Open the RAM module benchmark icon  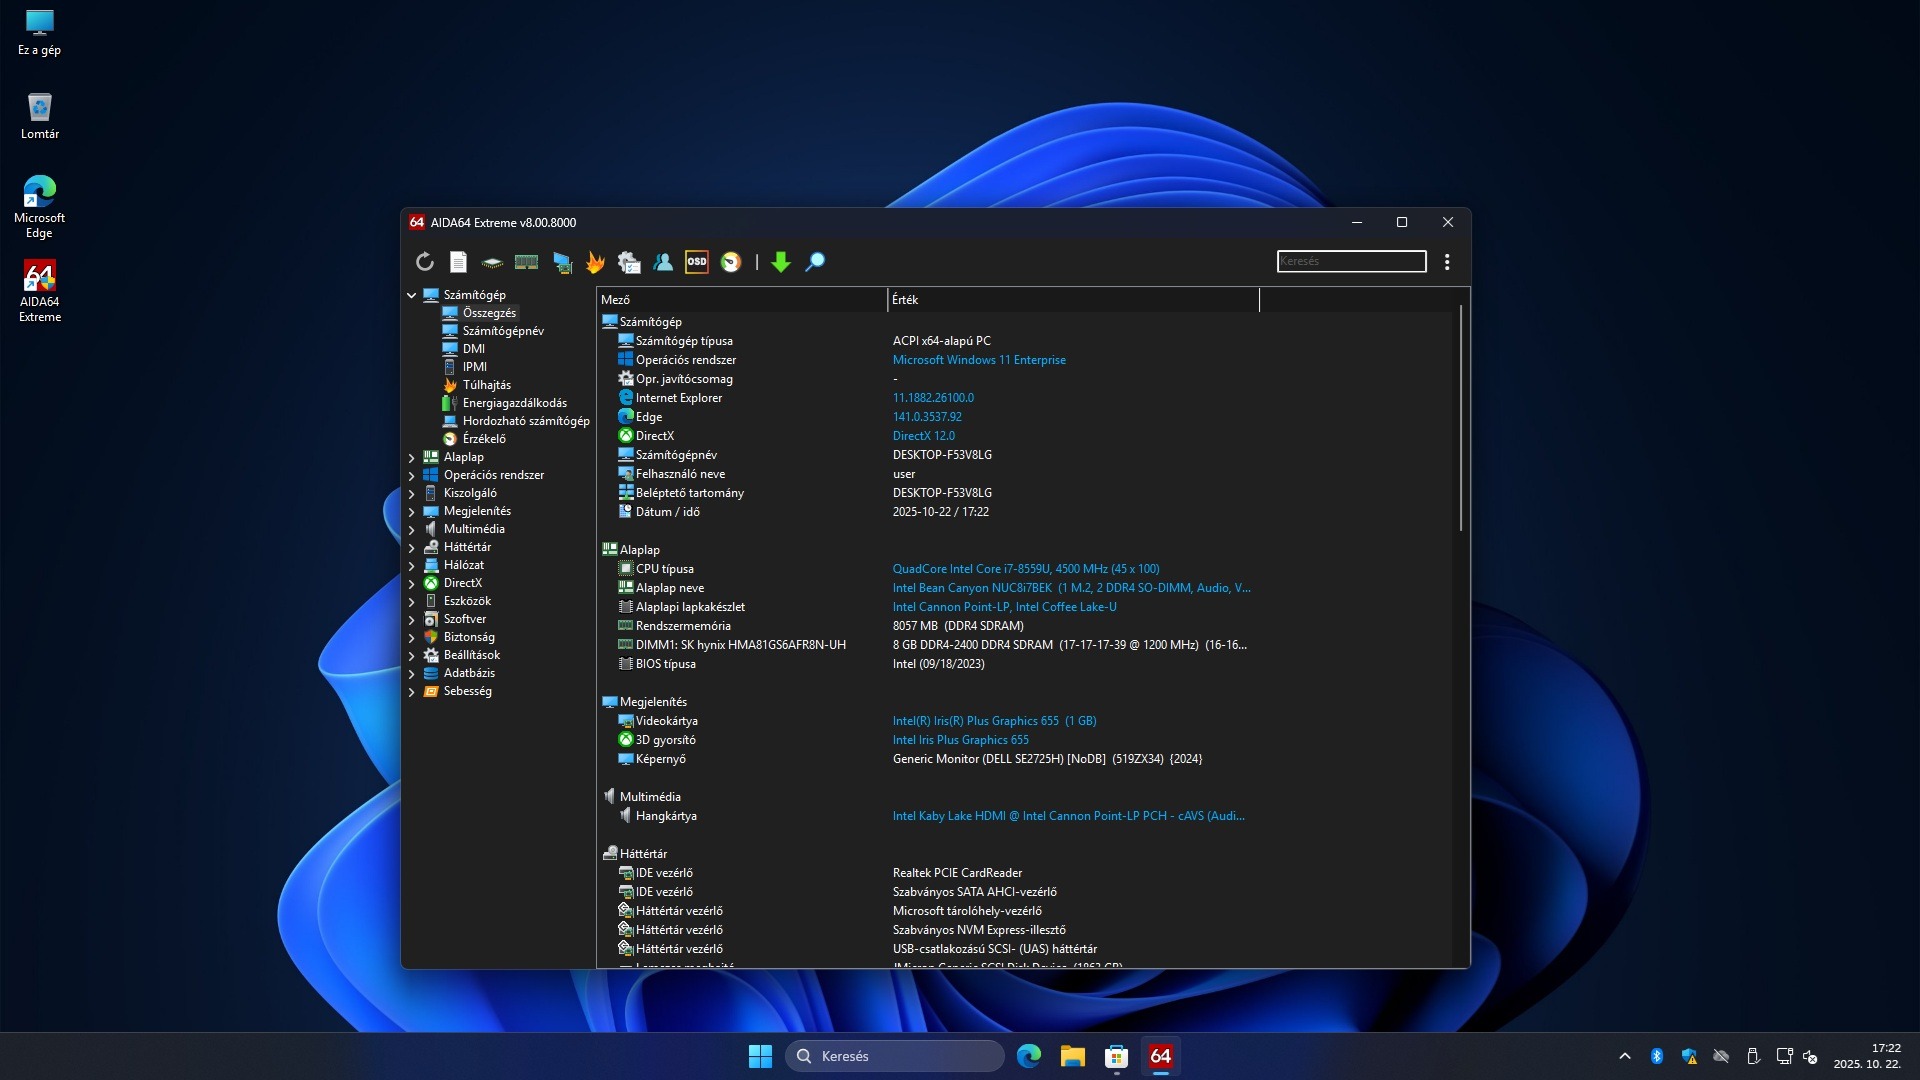click(526, 262)
